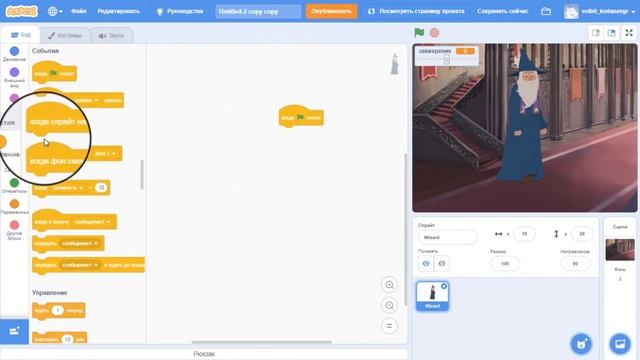This screenshot has height=360, width=640.
Task: Click the Choose a Sprite button
Action: 581,344
